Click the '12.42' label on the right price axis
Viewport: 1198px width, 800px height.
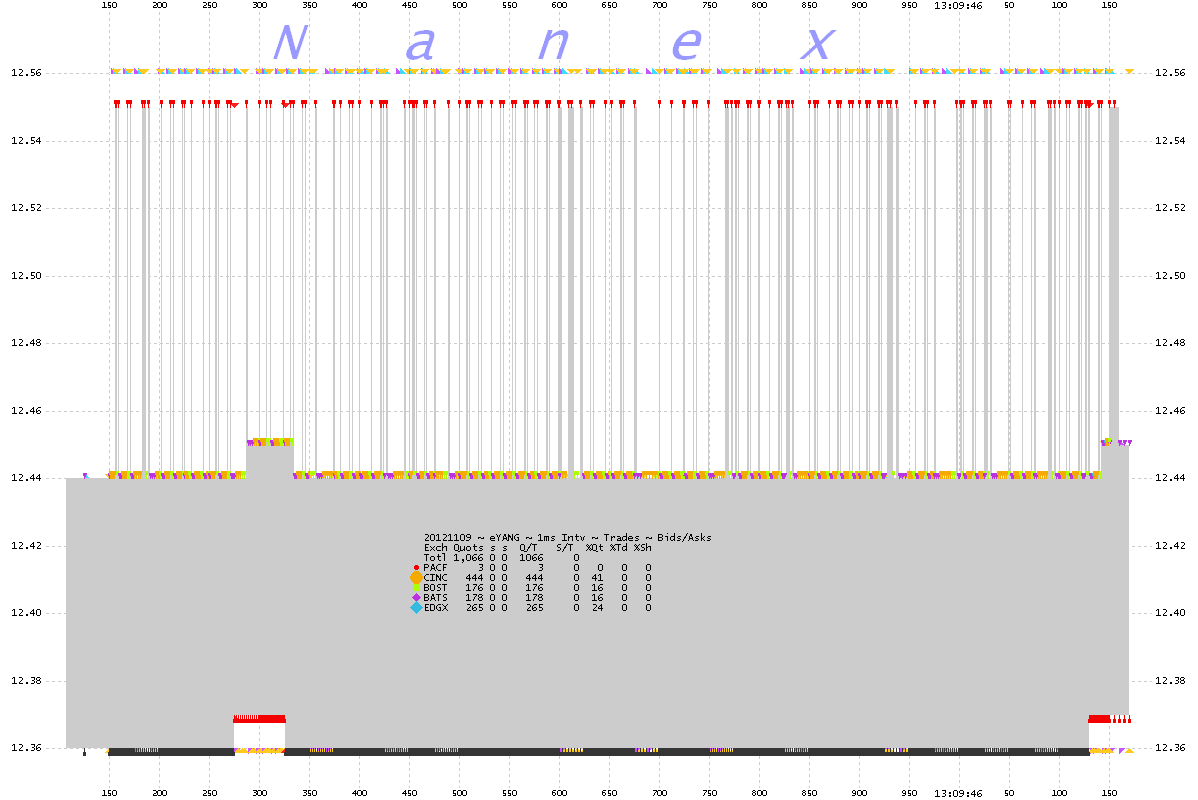pyautogui.click(x=1170, y=546)
